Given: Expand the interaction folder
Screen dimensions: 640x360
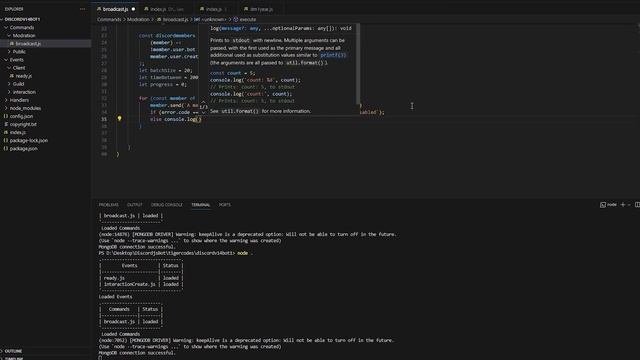Looking at the screenshot, I should pyautogui.click(x=9, y=92).
